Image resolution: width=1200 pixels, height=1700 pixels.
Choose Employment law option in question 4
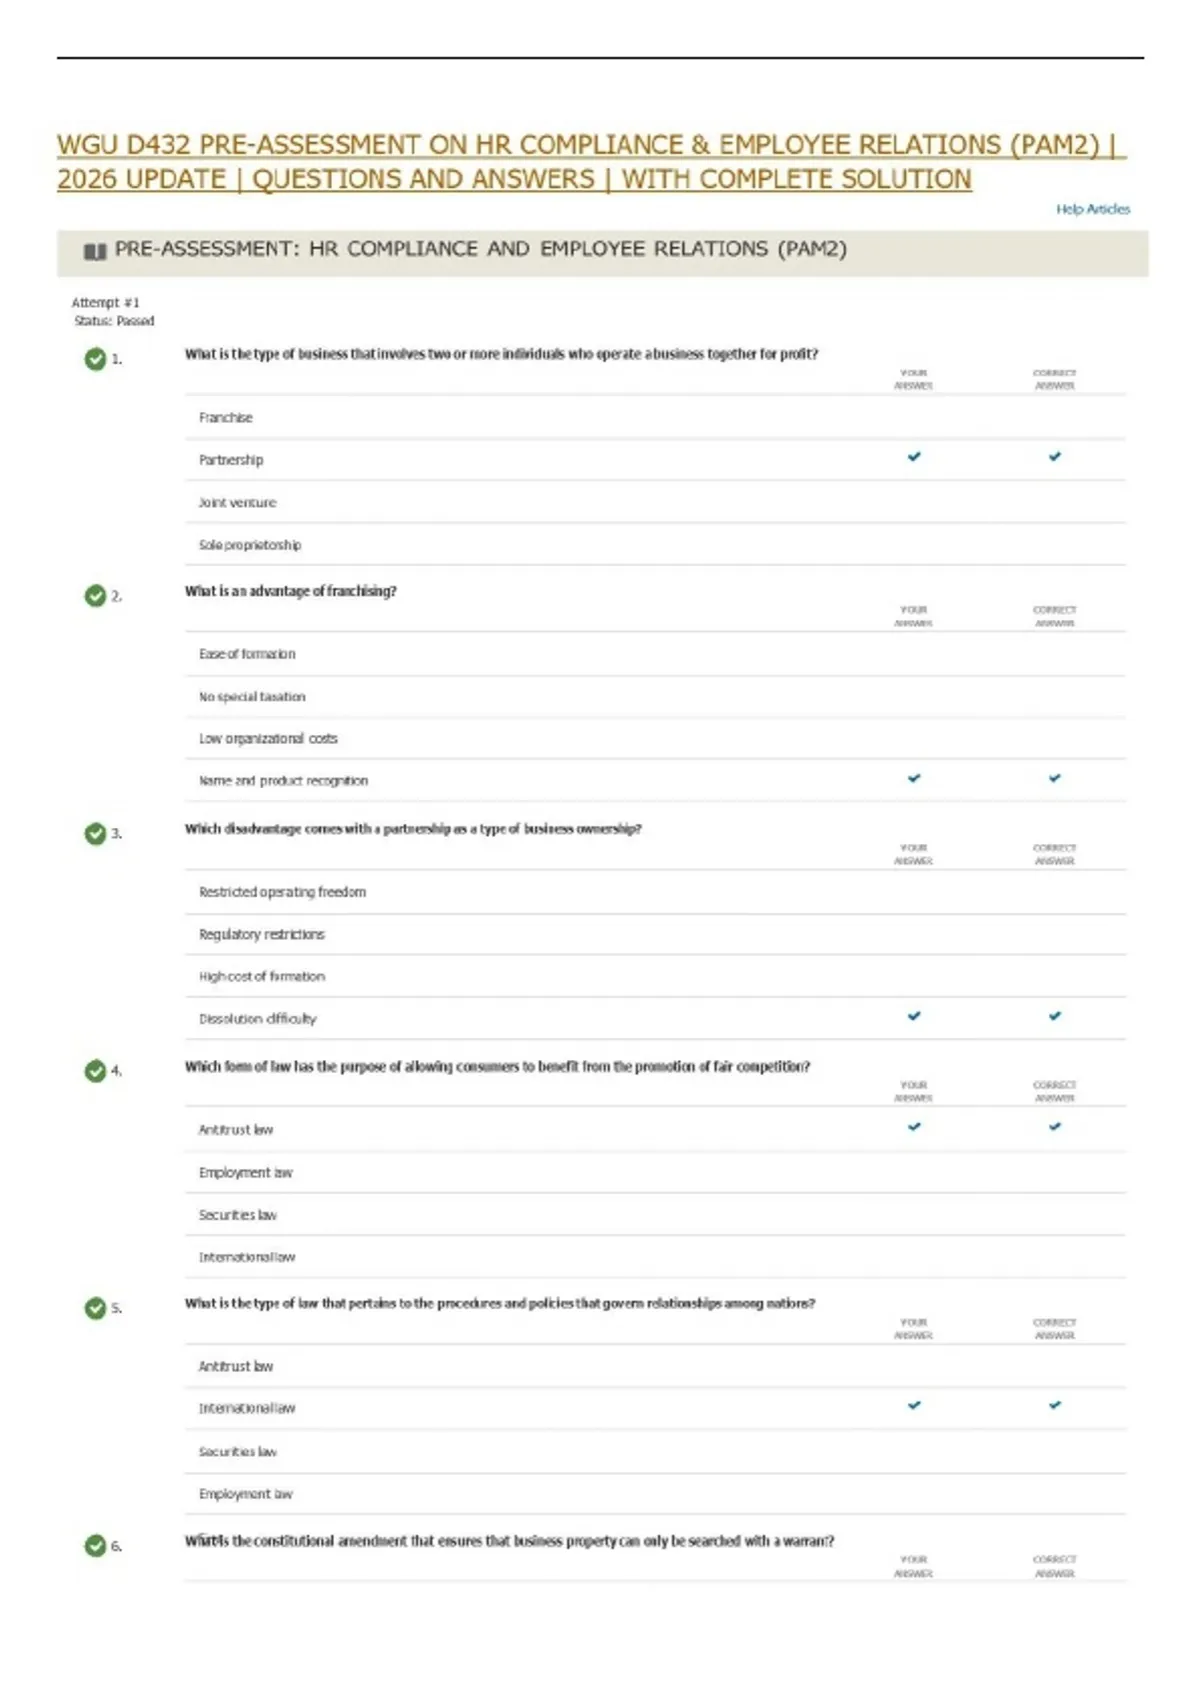tap(655, 1172)
